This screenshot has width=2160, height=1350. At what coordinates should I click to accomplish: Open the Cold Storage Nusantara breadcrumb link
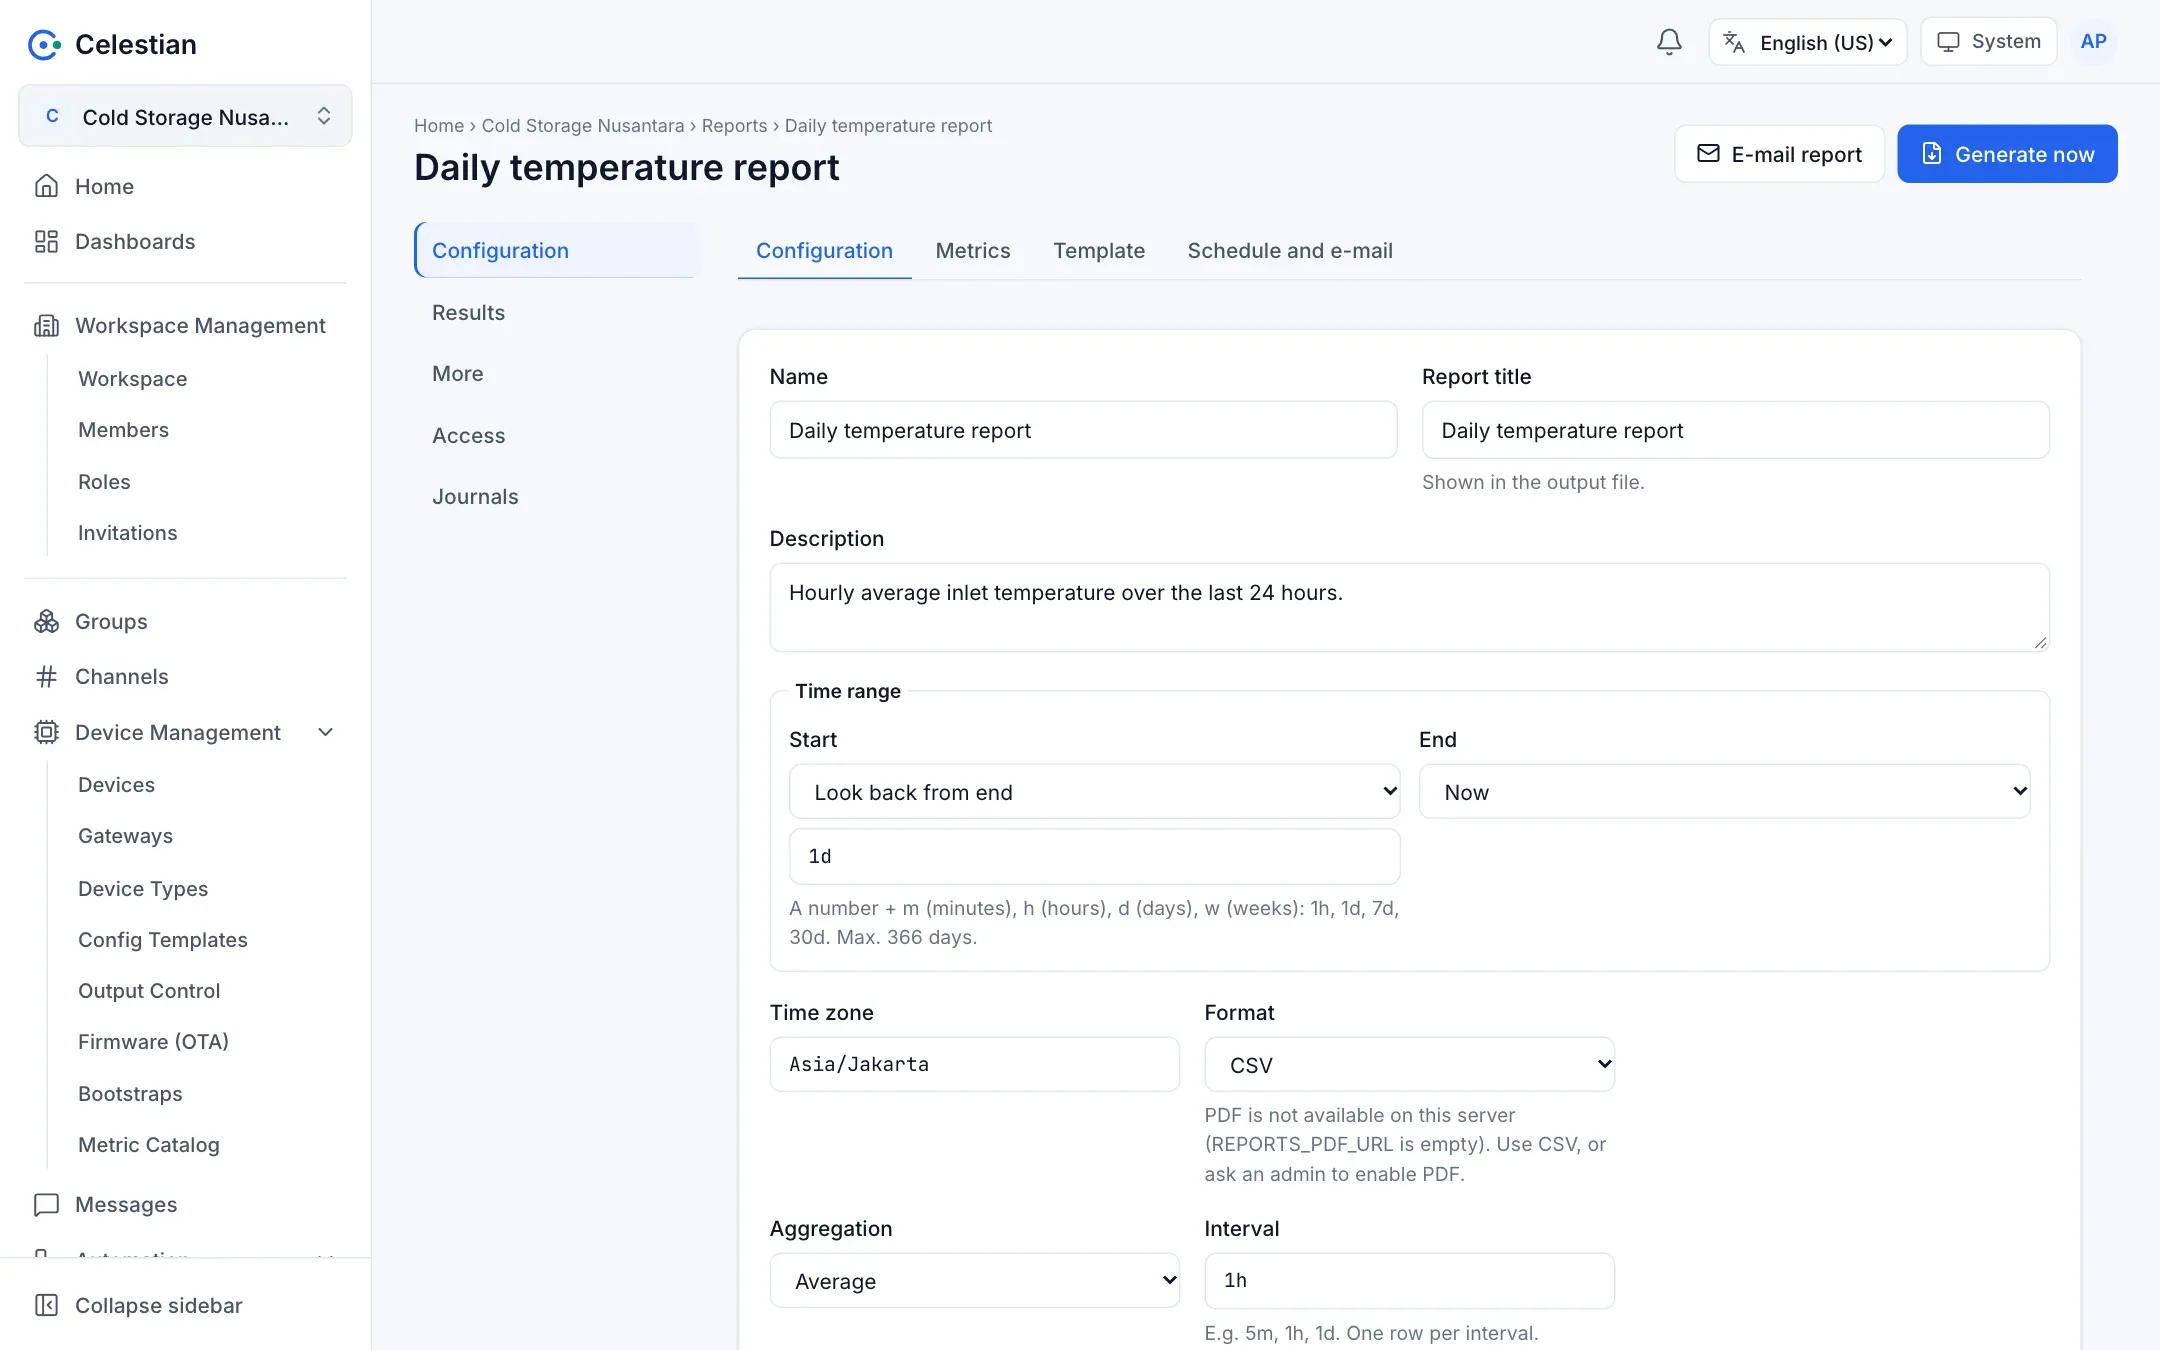582,126
